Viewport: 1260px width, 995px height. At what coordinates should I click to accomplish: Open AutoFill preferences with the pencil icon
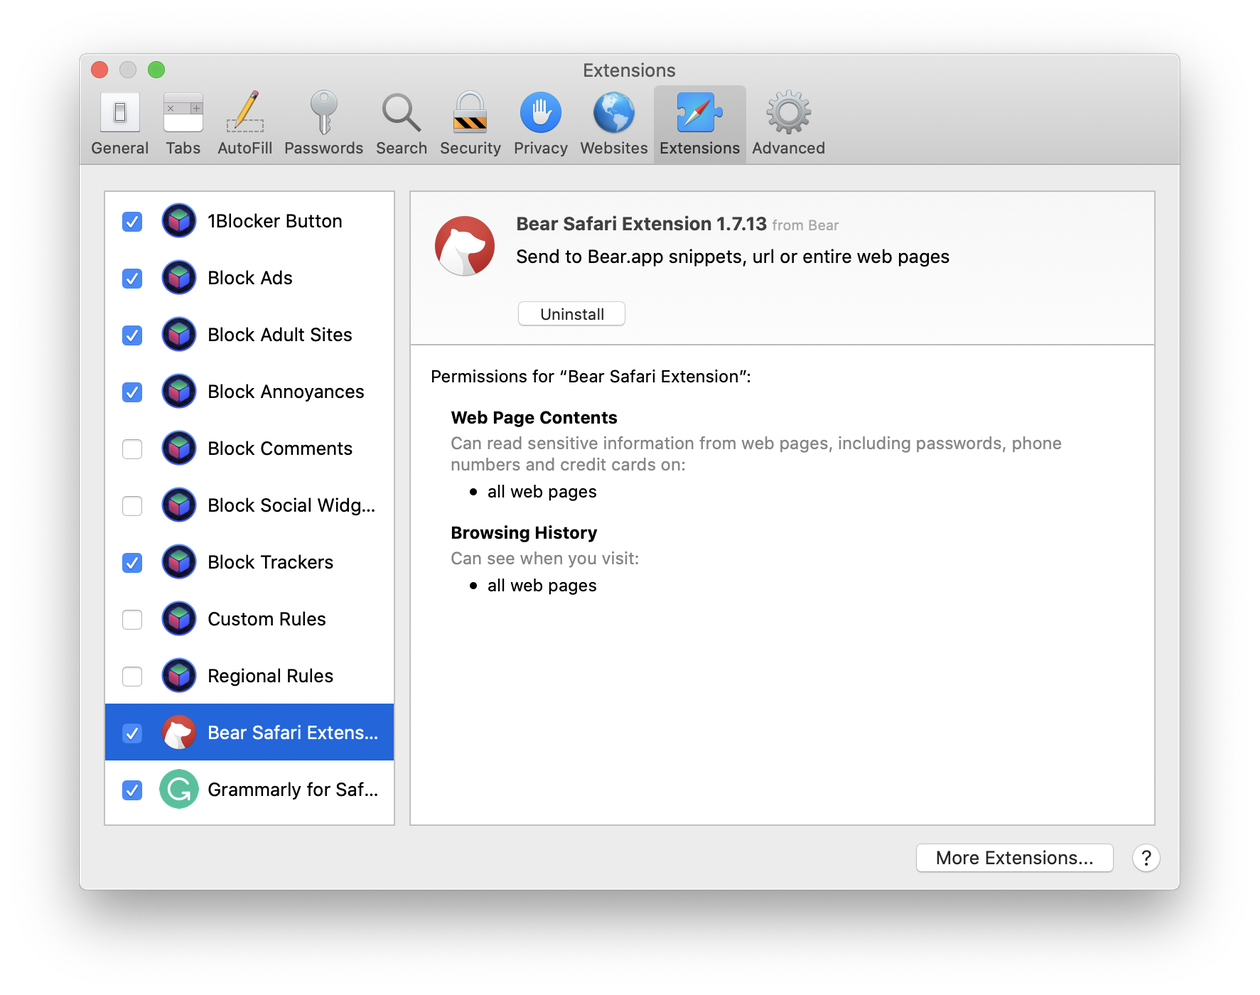tap(245, 124)
